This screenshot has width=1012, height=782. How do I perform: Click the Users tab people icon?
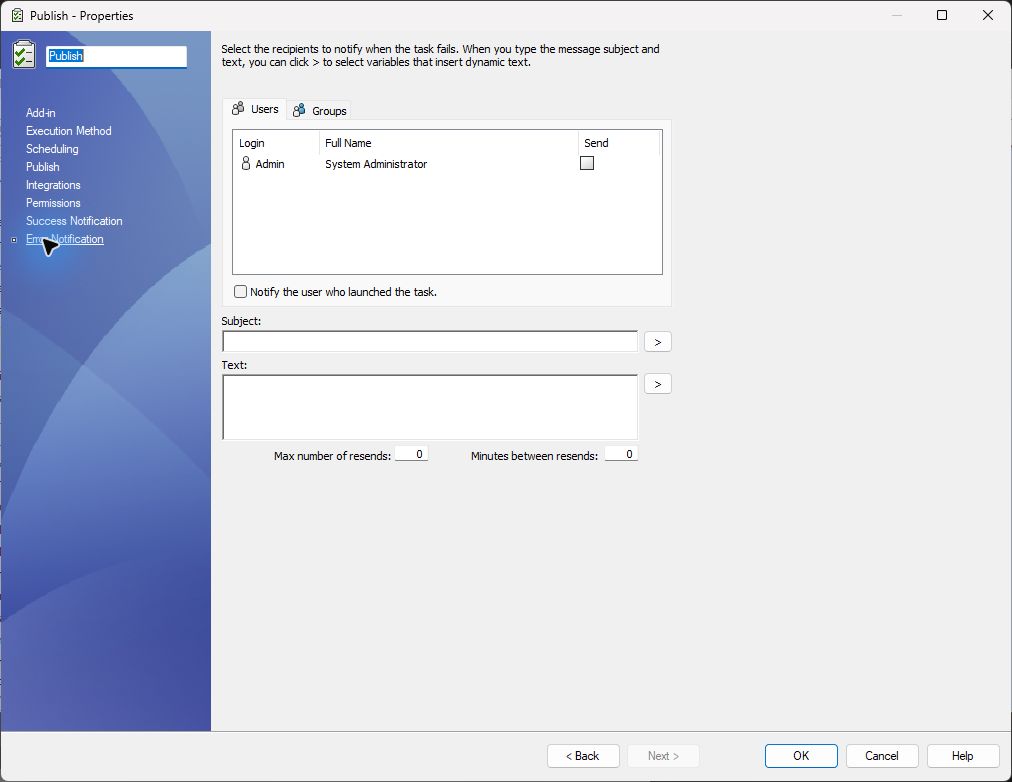click(x=238, y=108)
